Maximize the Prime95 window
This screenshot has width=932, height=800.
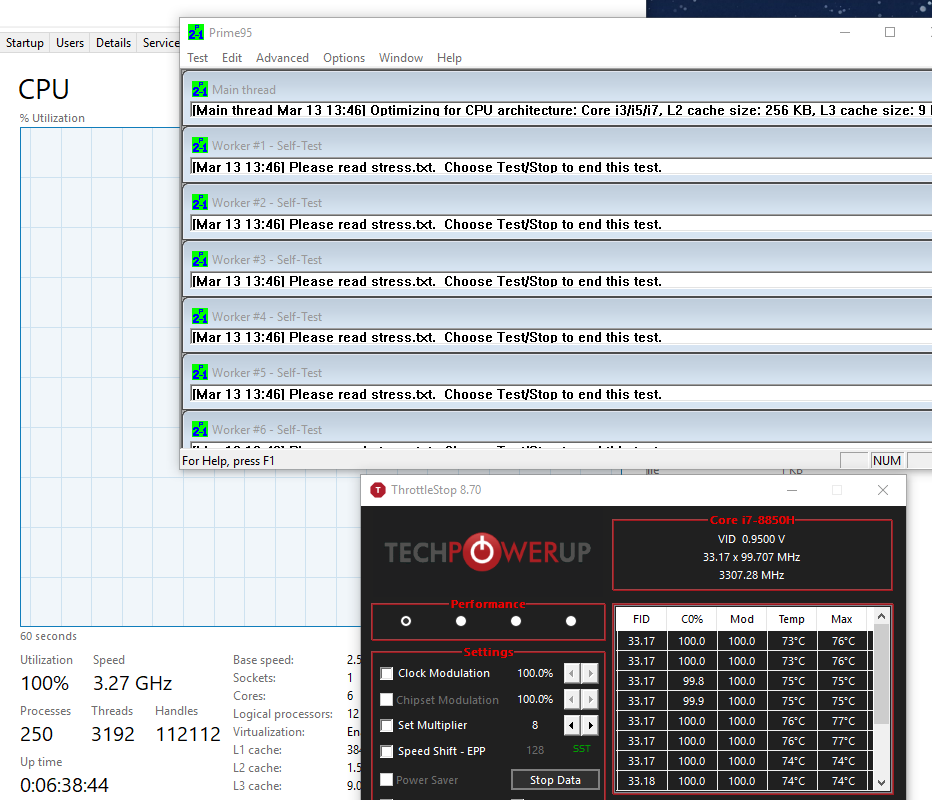point(890,32)
